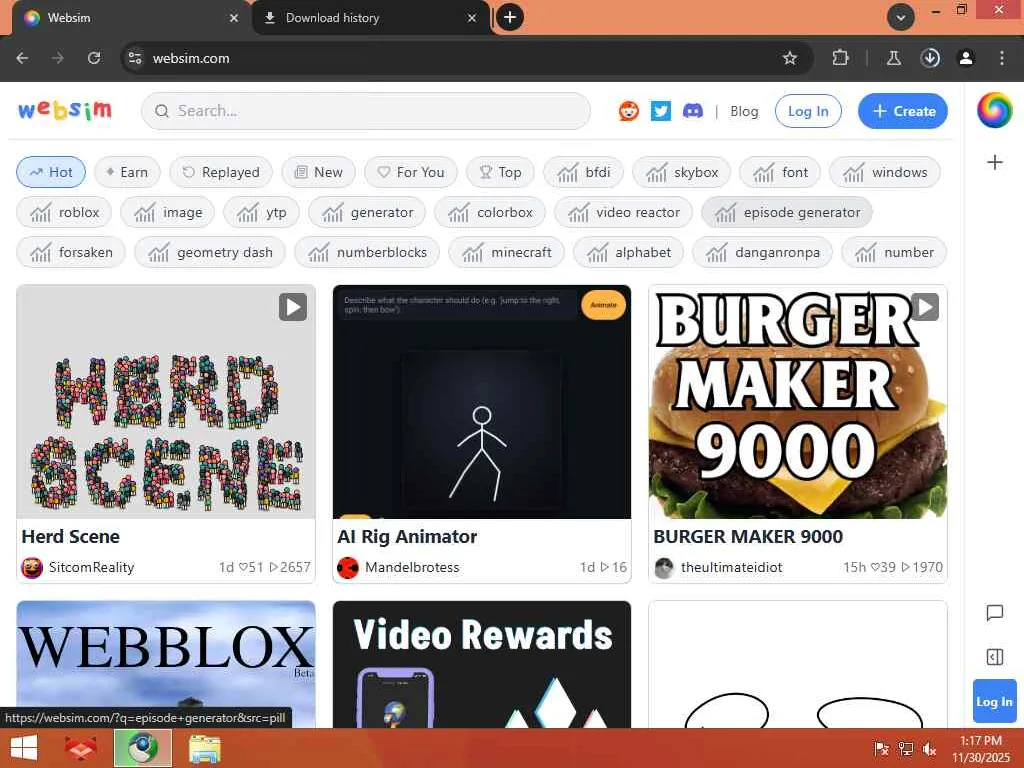The image size is (1024, 768).
Task: Open a new browser tab
Action: (x=510, y=17)
